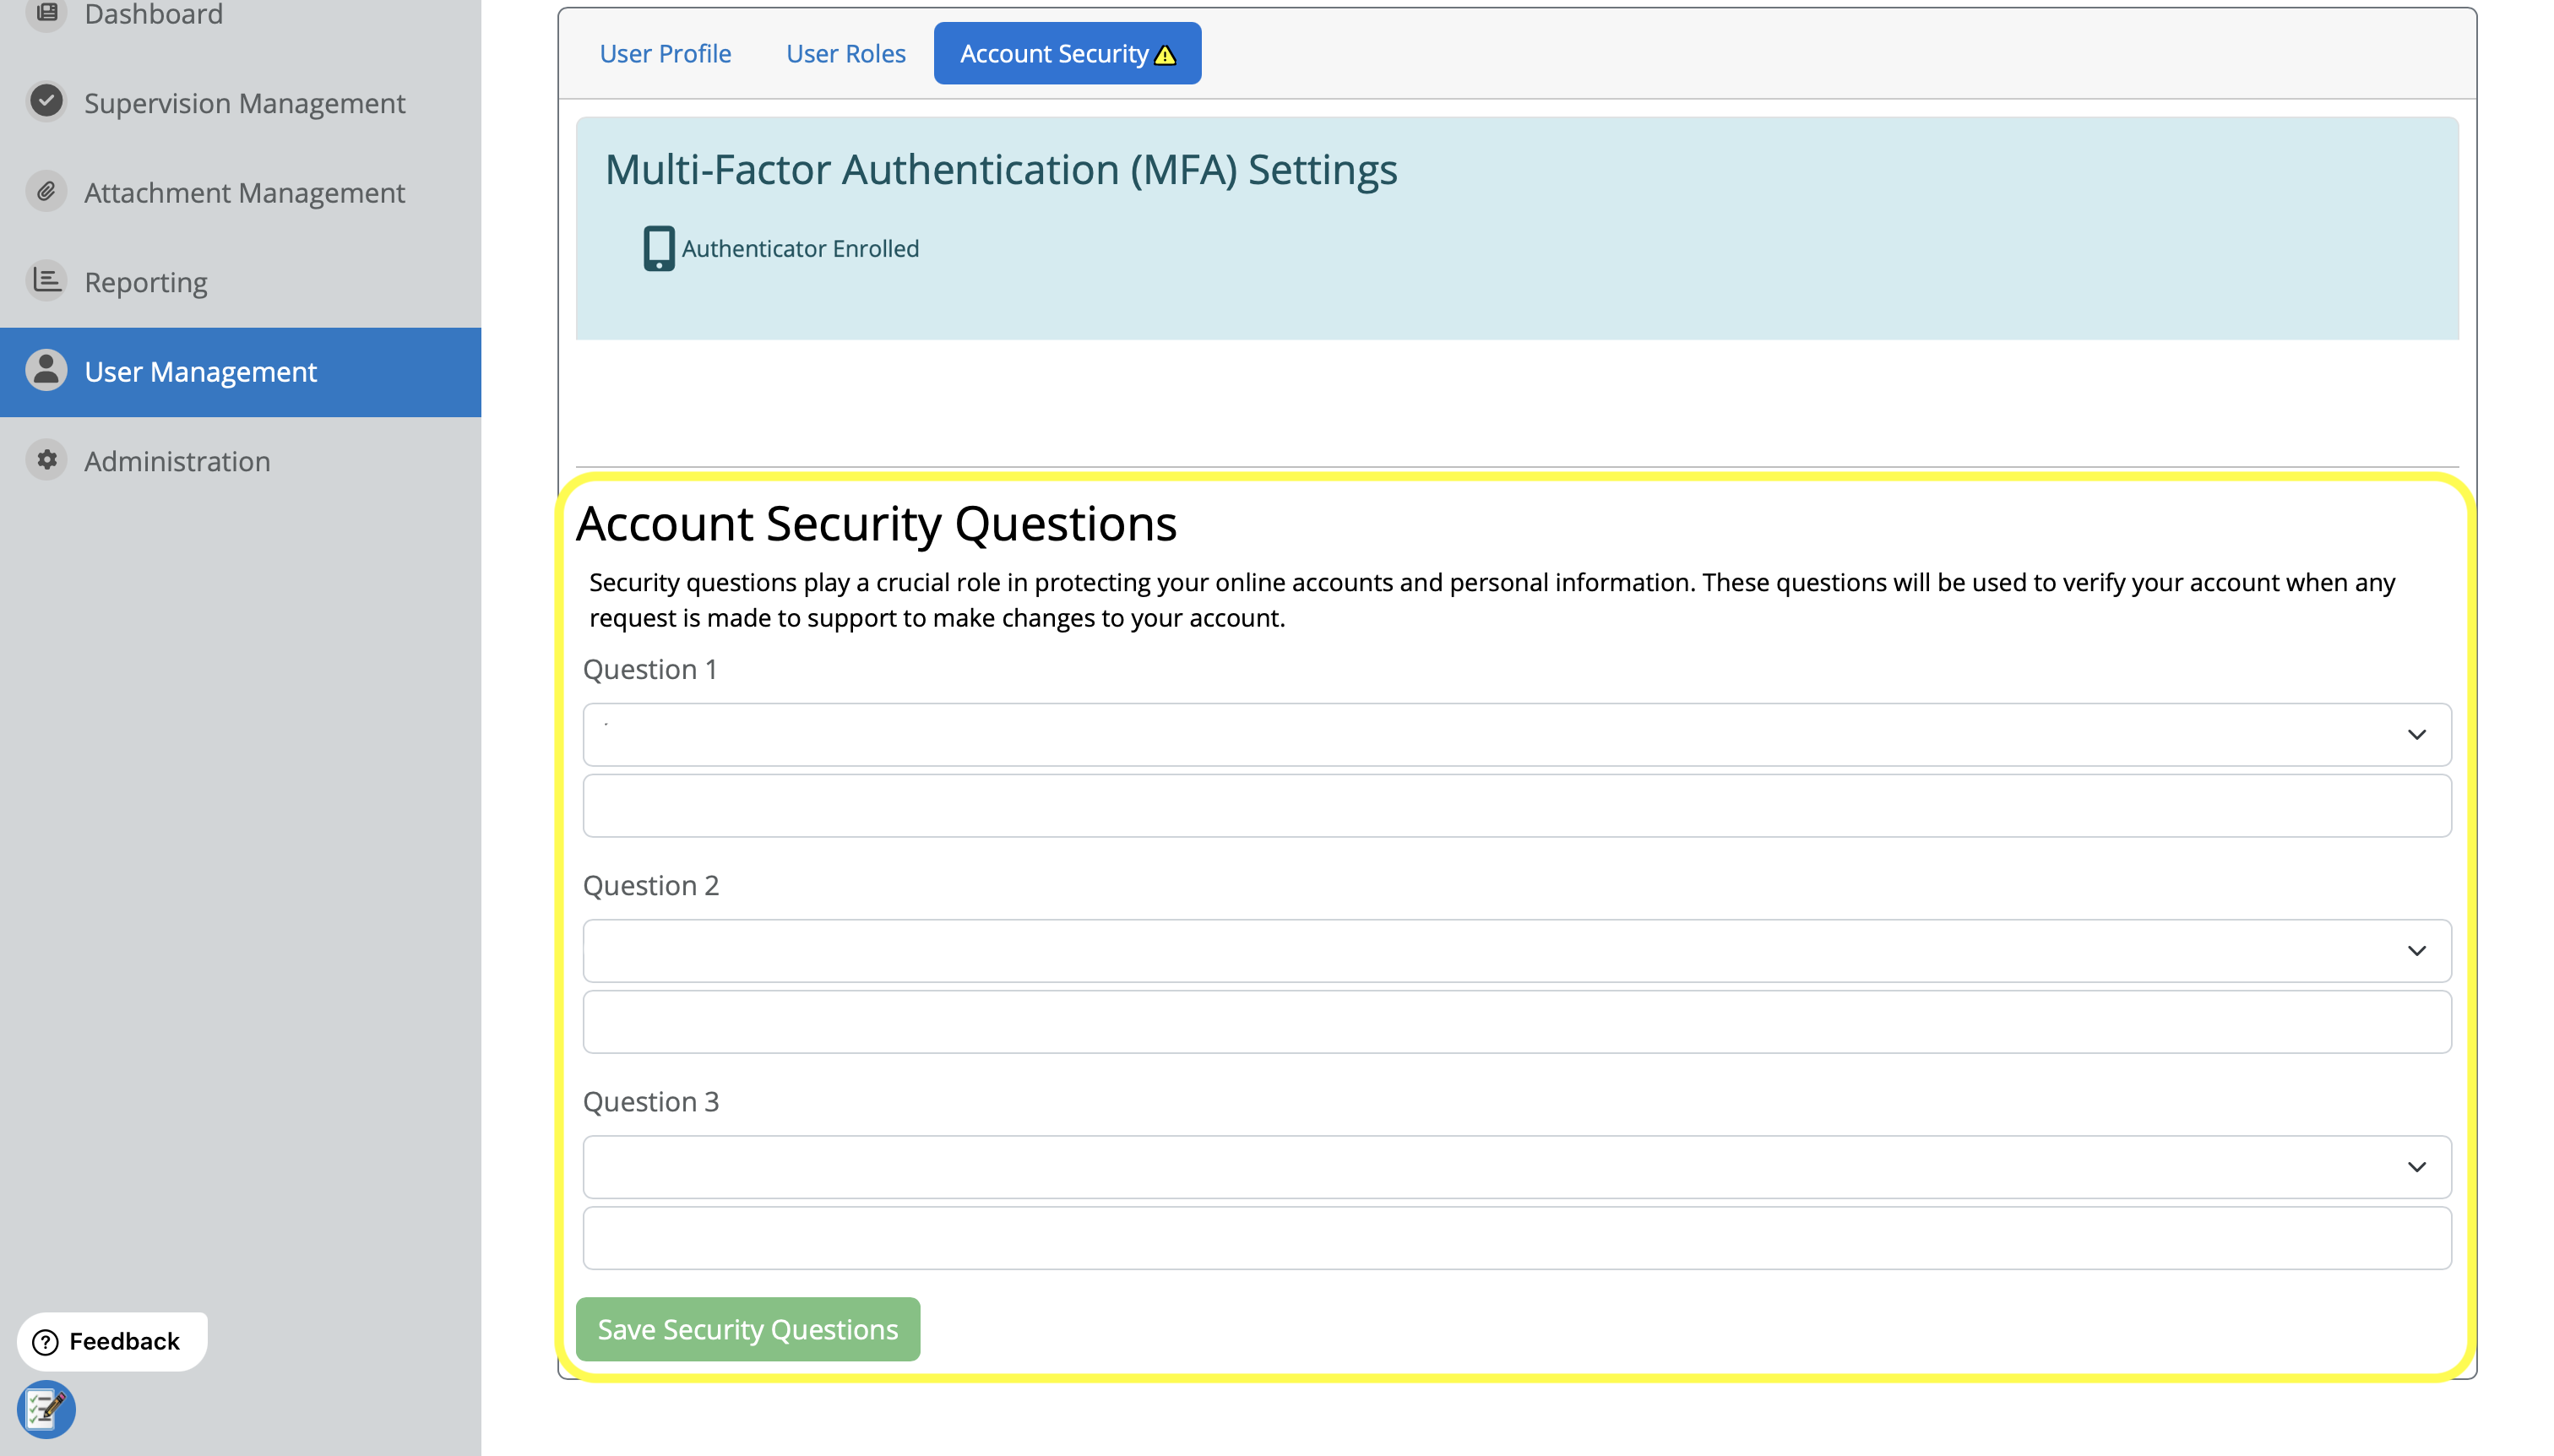Screen dimensions: 2554x1456
Task: Expand the Question 2 dropdown
Action: click(1516, 951)
